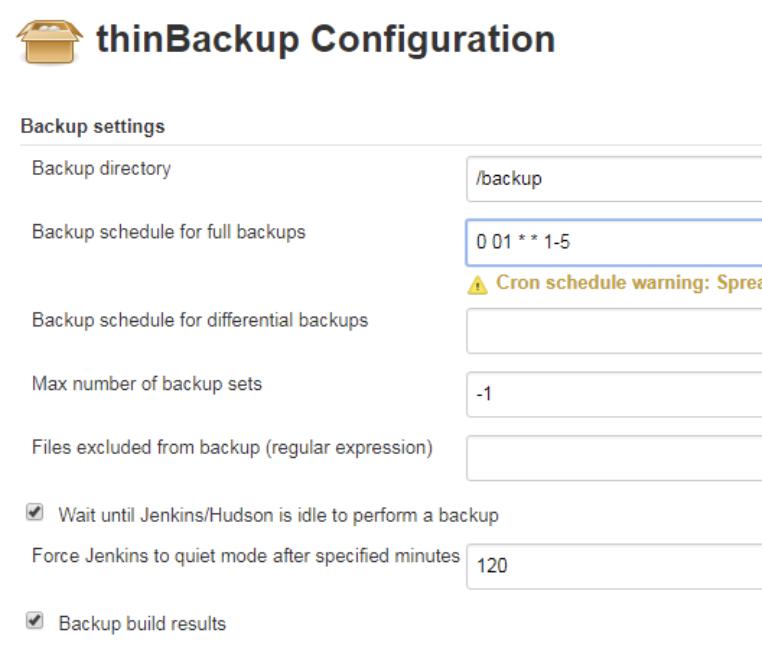Screen dimensions: 762x664
Task: Click the thinBackup box icon
Action: tap(49, 41)
